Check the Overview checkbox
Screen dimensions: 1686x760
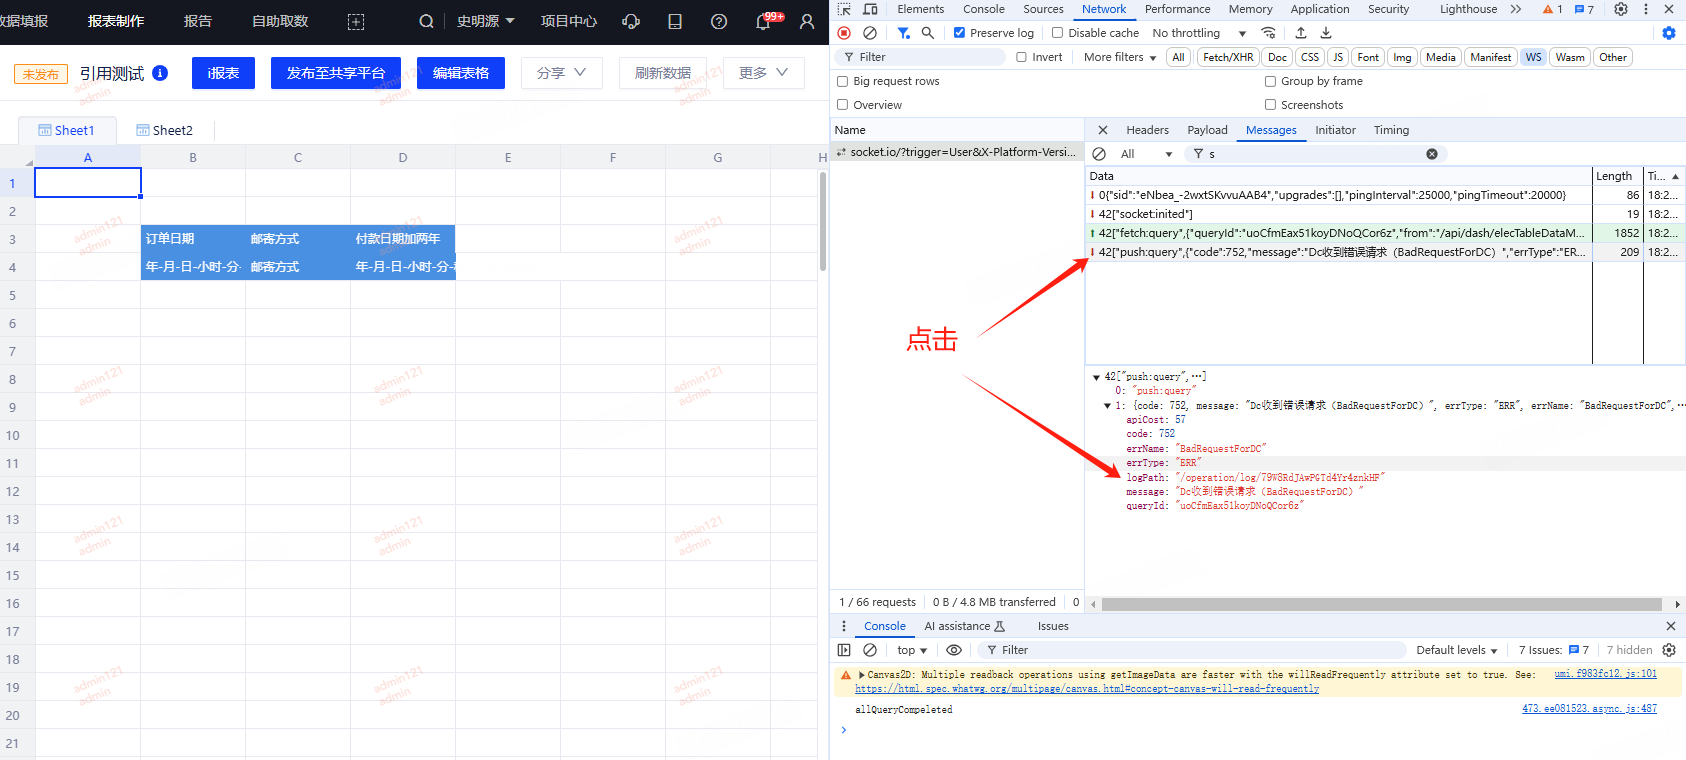[x=842, y=105]
